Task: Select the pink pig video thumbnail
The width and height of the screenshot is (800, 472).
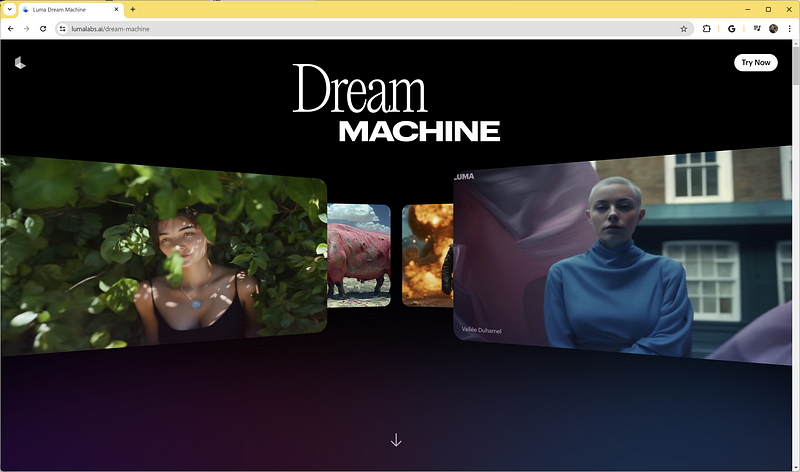Action: (359, 255)
